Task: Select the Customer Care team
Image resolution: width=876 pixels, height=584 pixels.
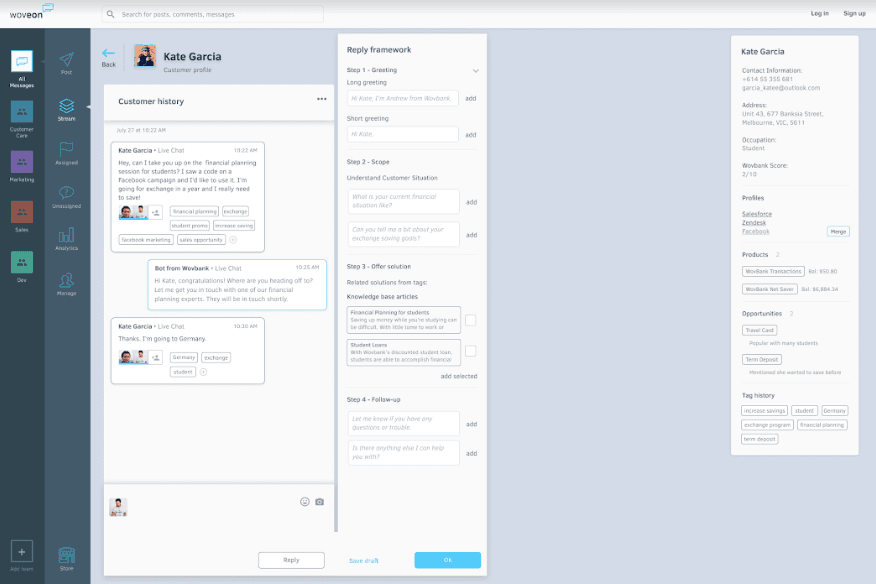Action: (x=22, y=112)
